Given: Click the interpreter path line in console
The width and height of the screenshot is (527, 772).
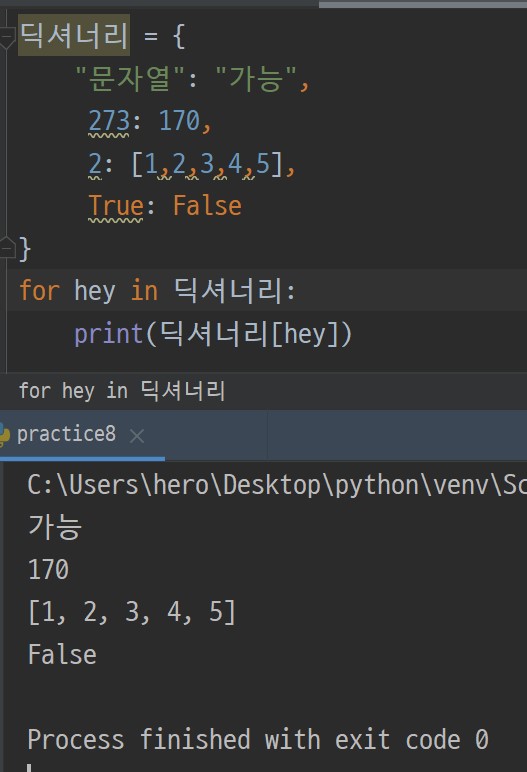Looking at the screenshot, I should point(277,485).
